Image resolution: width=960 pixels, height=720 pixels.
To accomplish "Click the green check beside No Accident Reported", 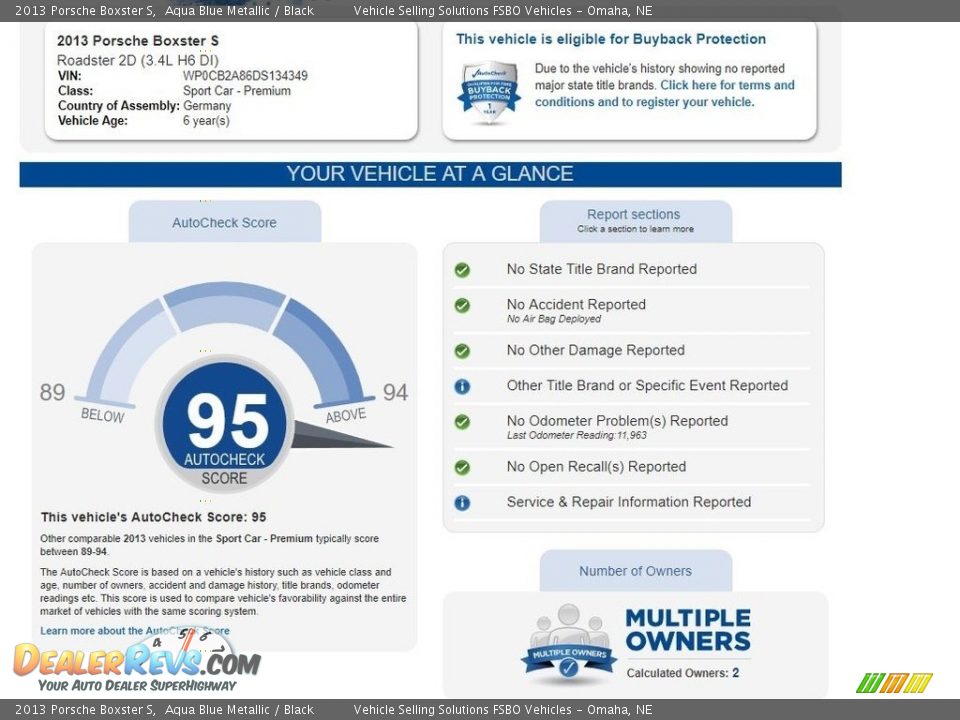I will [462, 306].
